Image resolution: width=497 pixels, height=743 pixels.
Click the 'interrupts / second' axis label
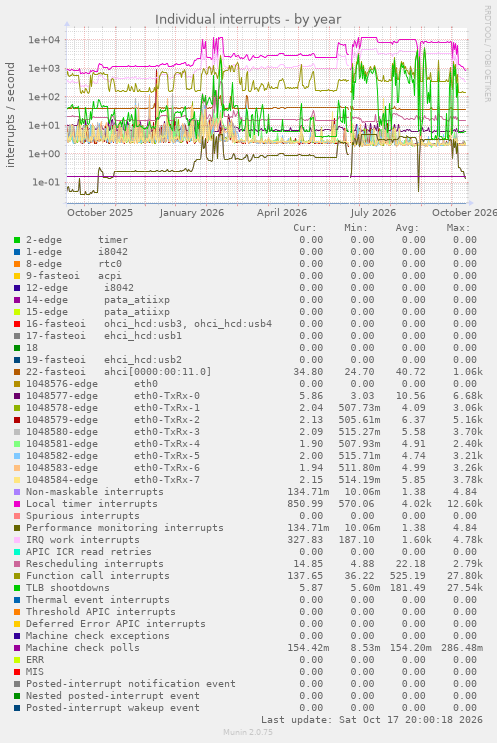click(10, 115)
